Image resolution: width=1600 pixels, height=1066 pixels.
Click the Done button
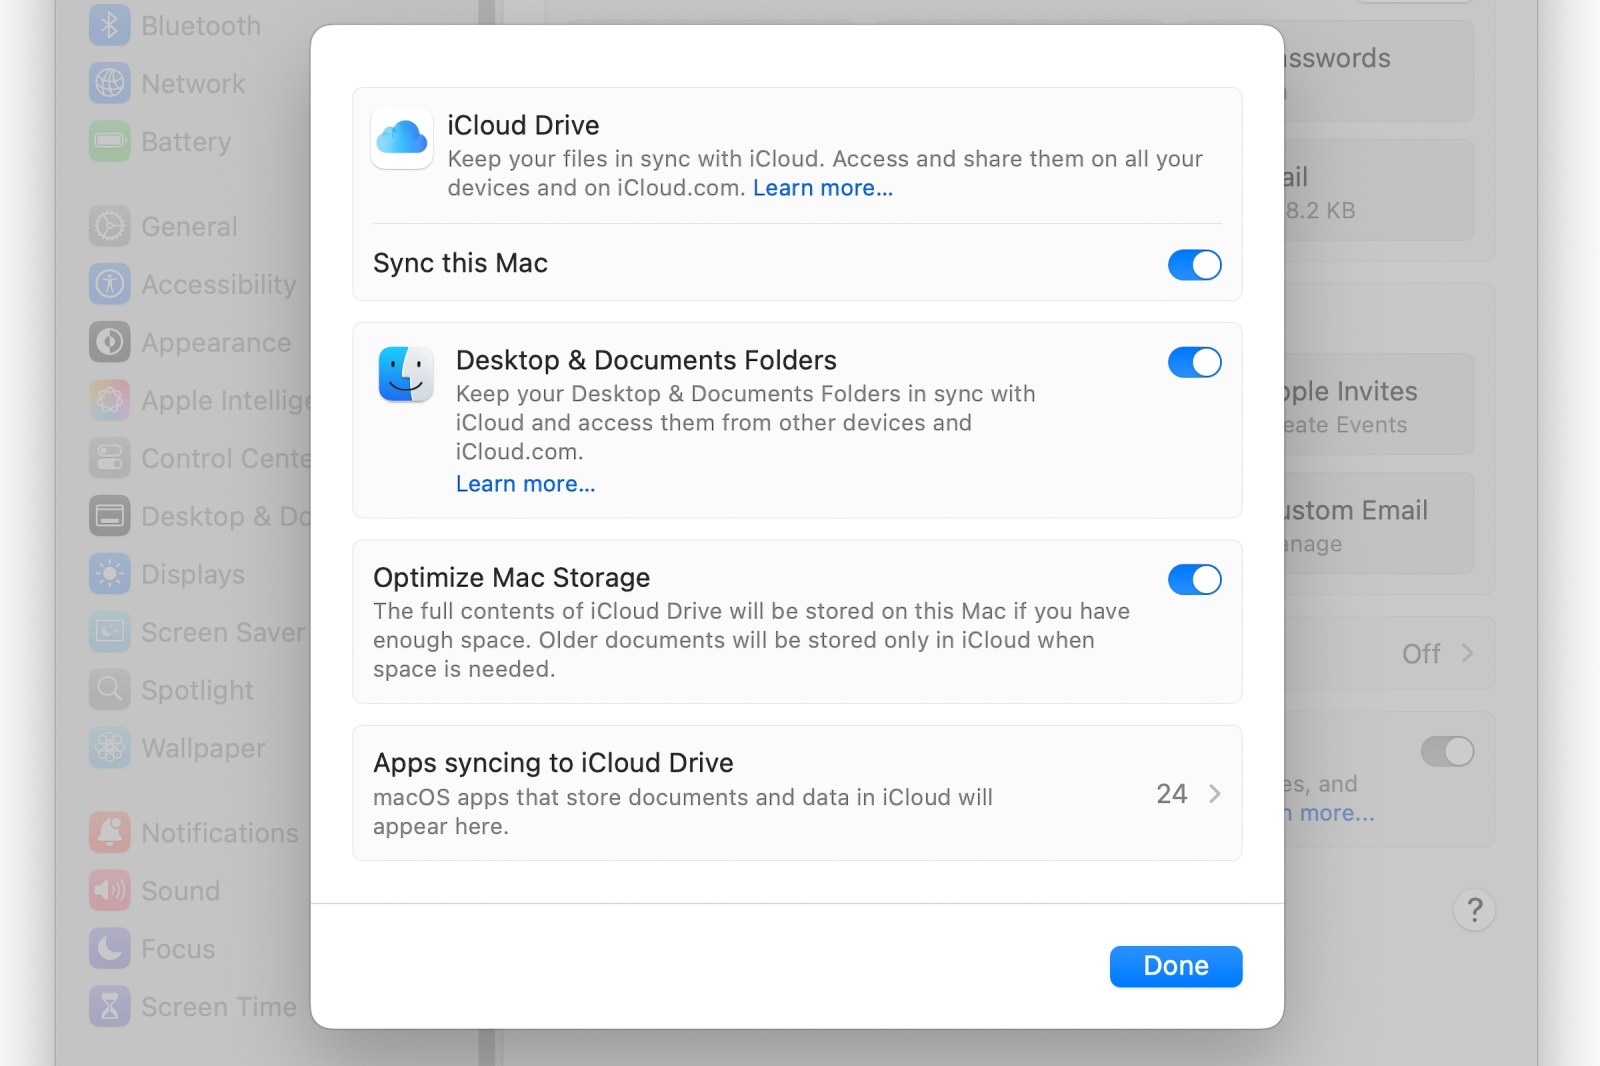(1176, 966)
